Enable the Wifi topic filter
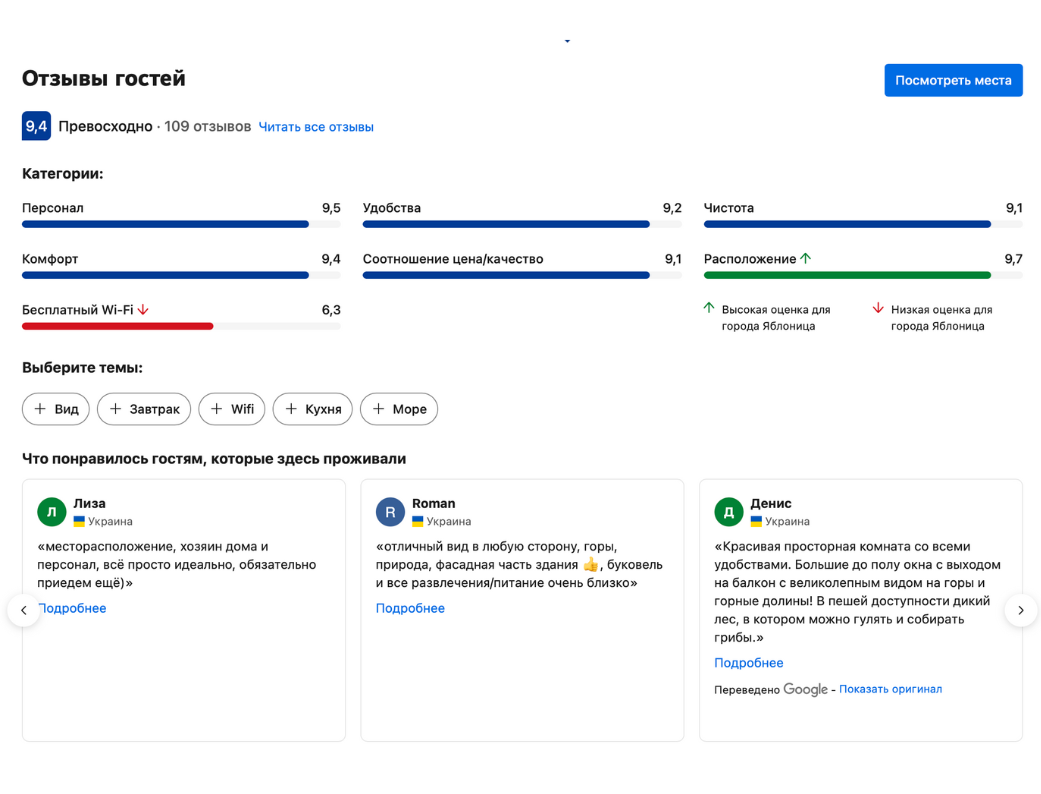 [x=231, y=409]
